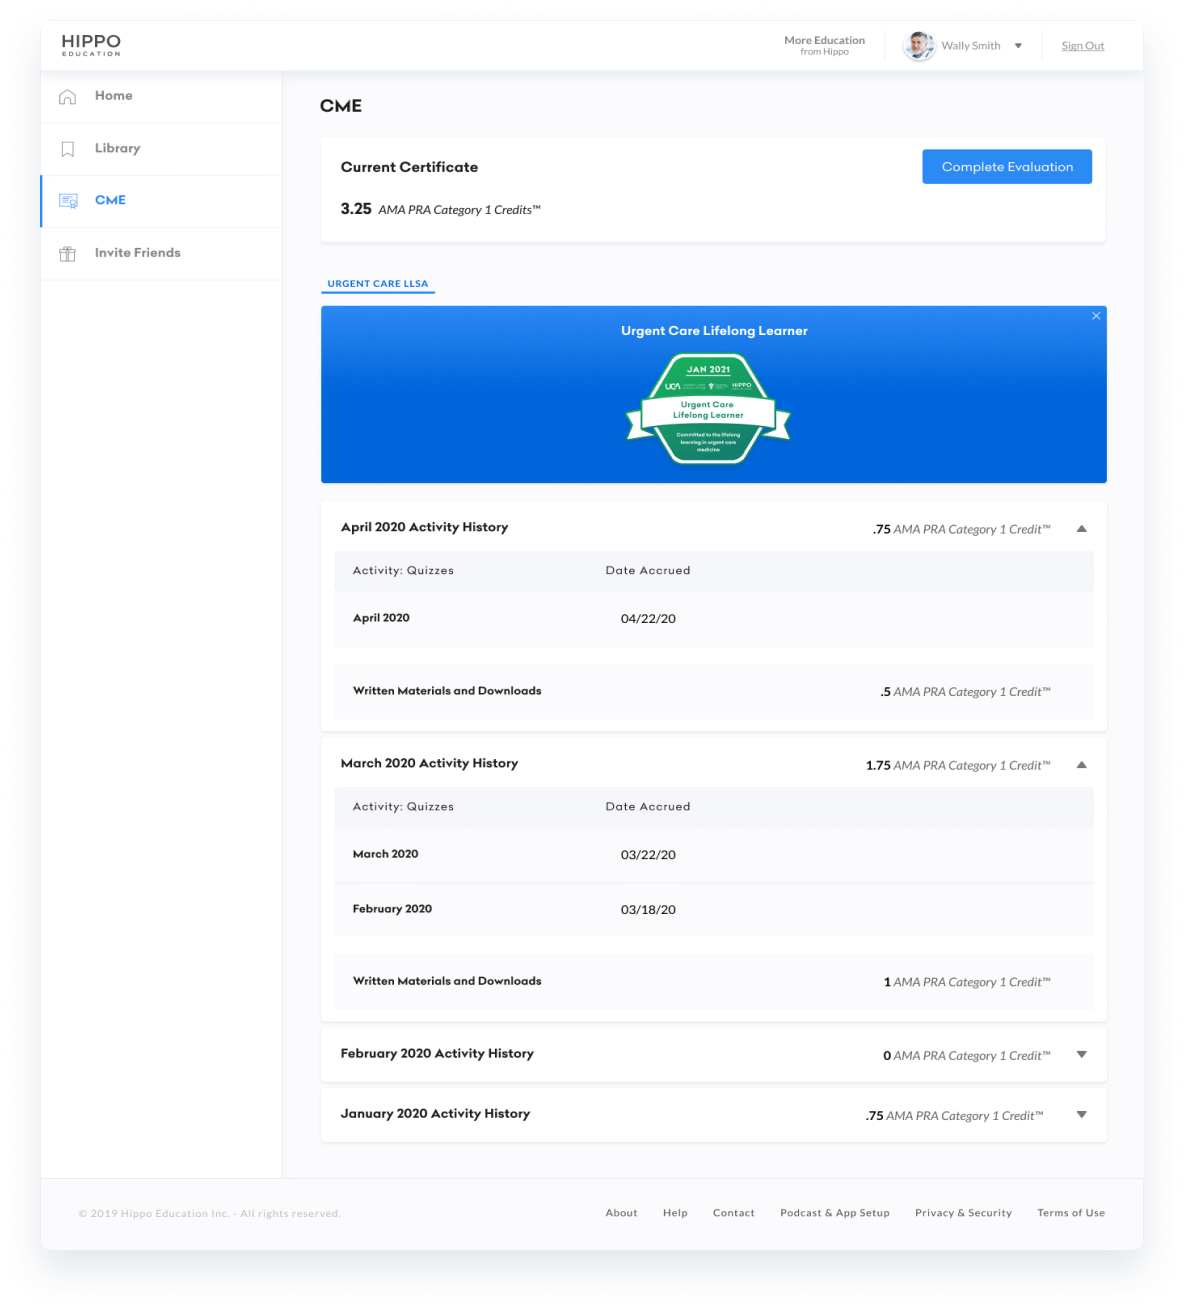Click the Home house icon in sidebar
Image resolution: width=1184 pixels, height=1310 pixels.
[x=68, y=97]
